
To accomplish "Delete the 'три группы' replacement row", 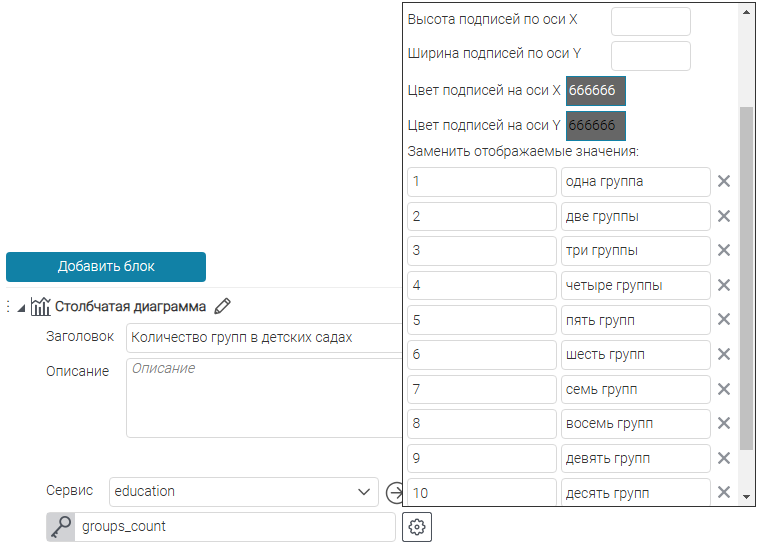I will pos(724,251).
